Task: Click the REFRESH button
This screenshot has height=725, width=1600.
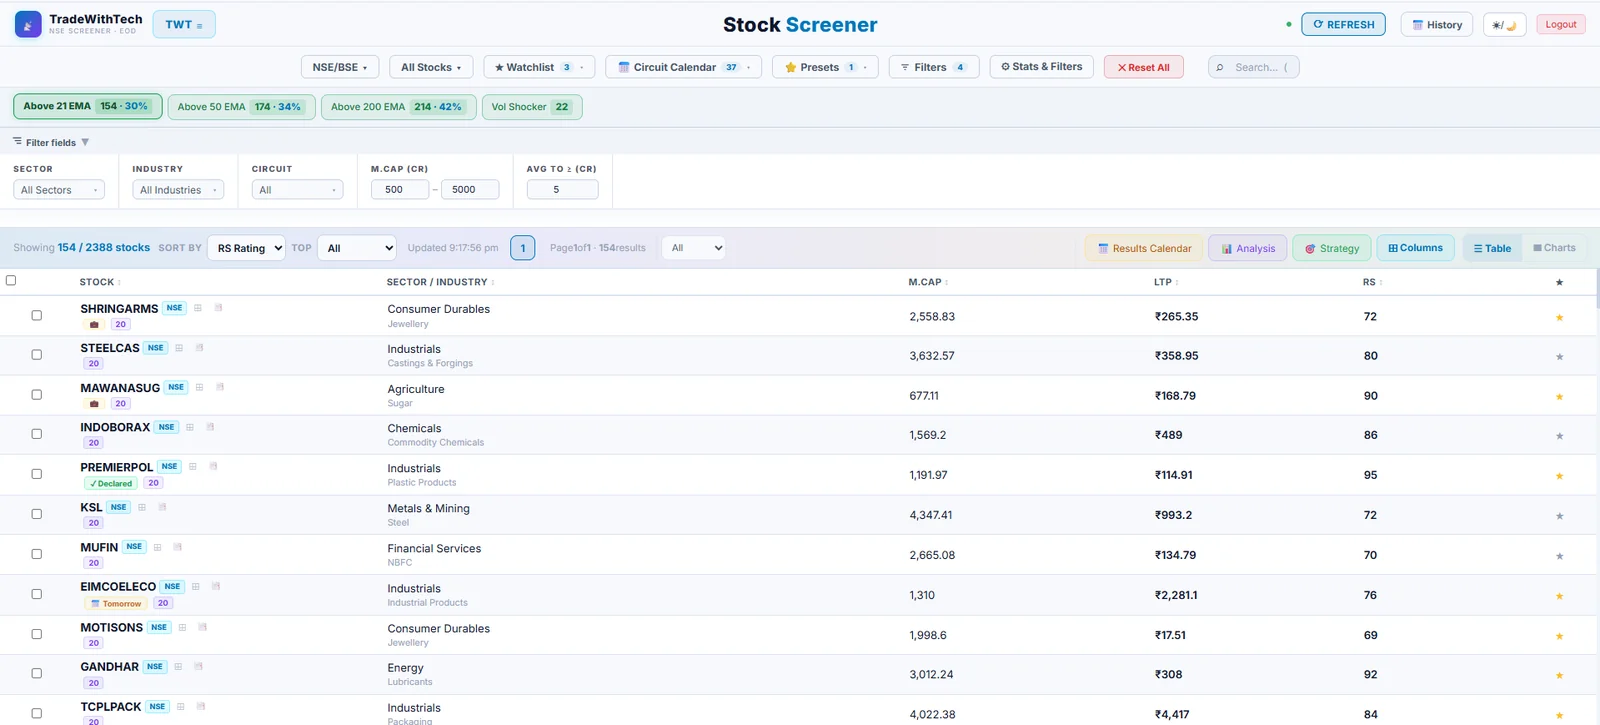Action: click(1343, 24)
